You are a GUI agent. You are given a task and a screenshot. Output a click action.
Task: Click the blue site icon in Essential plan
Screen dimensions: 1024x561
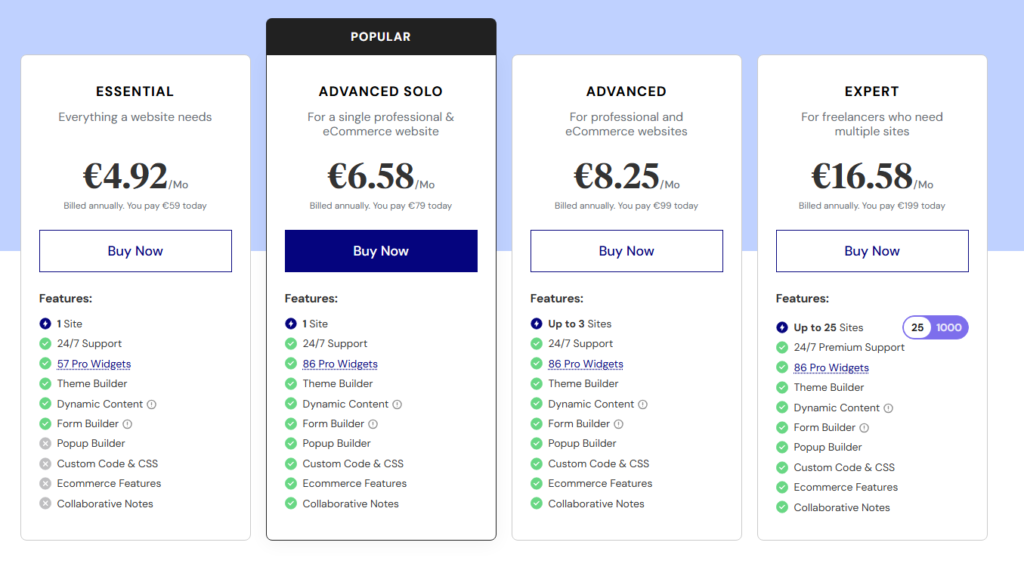point(45,324)
